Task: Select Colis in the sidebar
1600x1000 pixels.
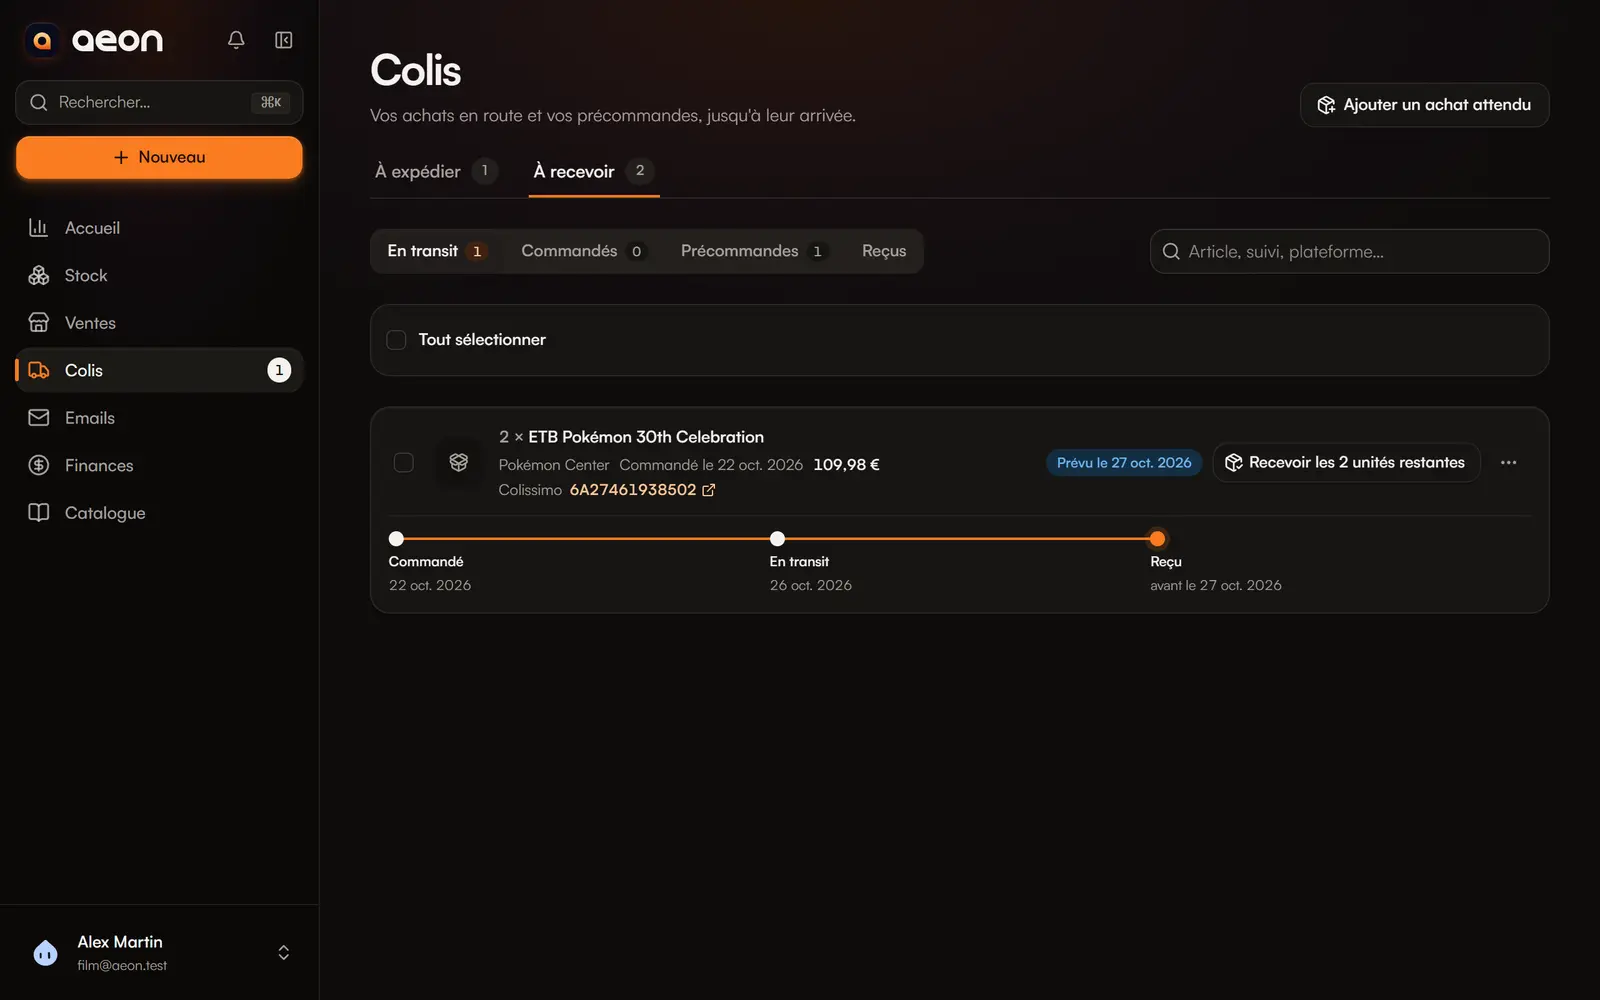Action: coord(159,370)
